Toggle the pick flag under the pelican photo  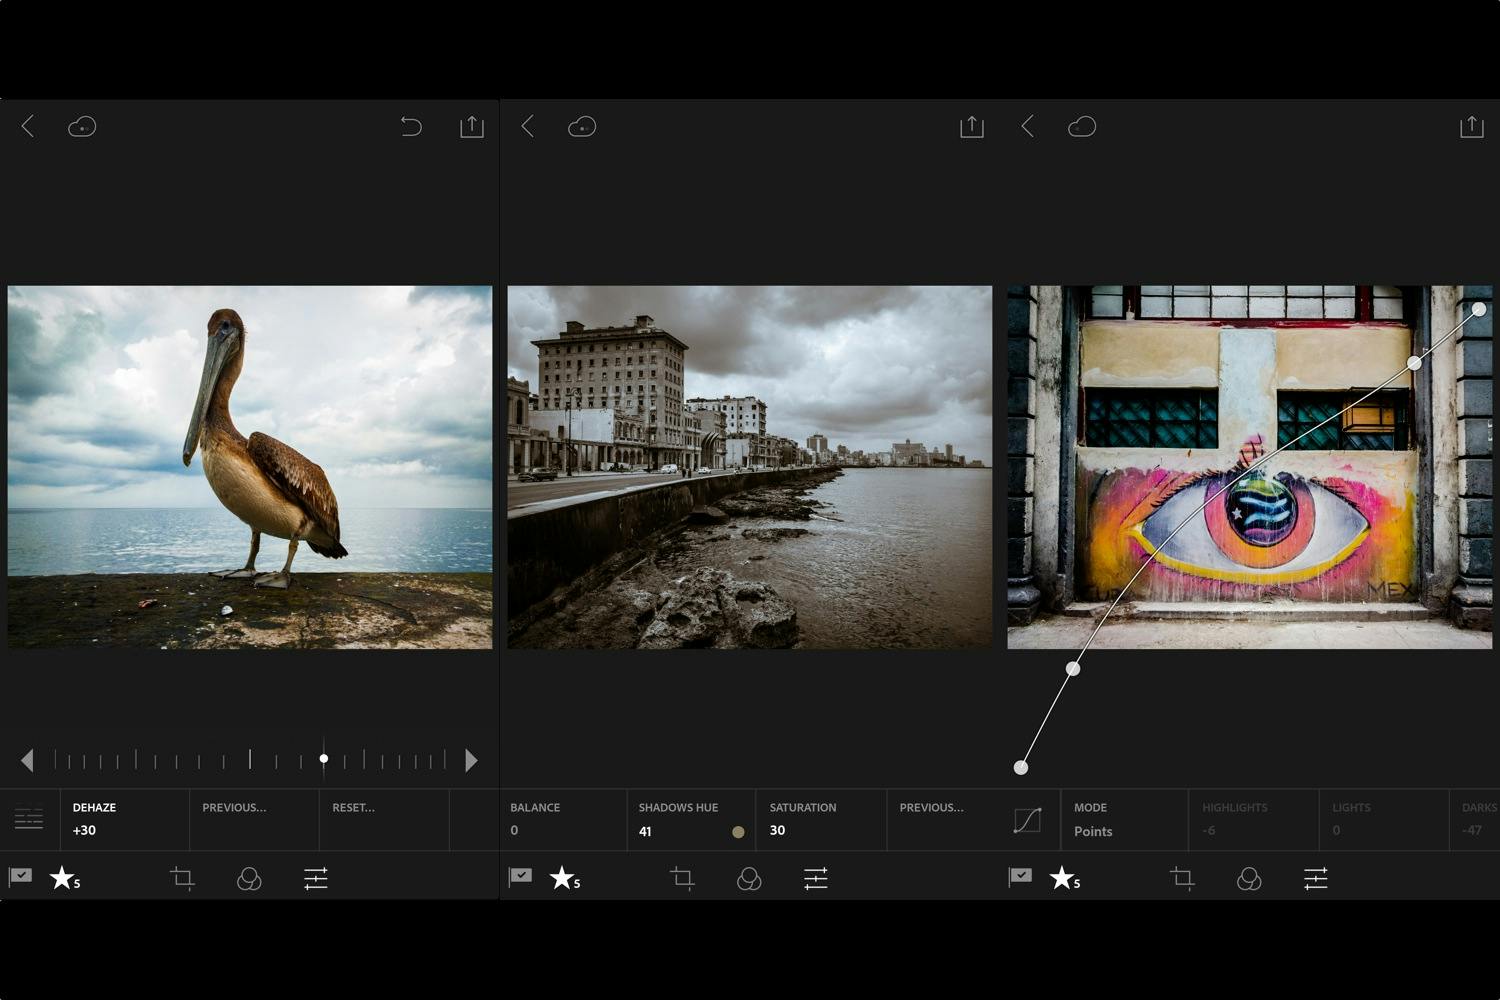(20, 877)
